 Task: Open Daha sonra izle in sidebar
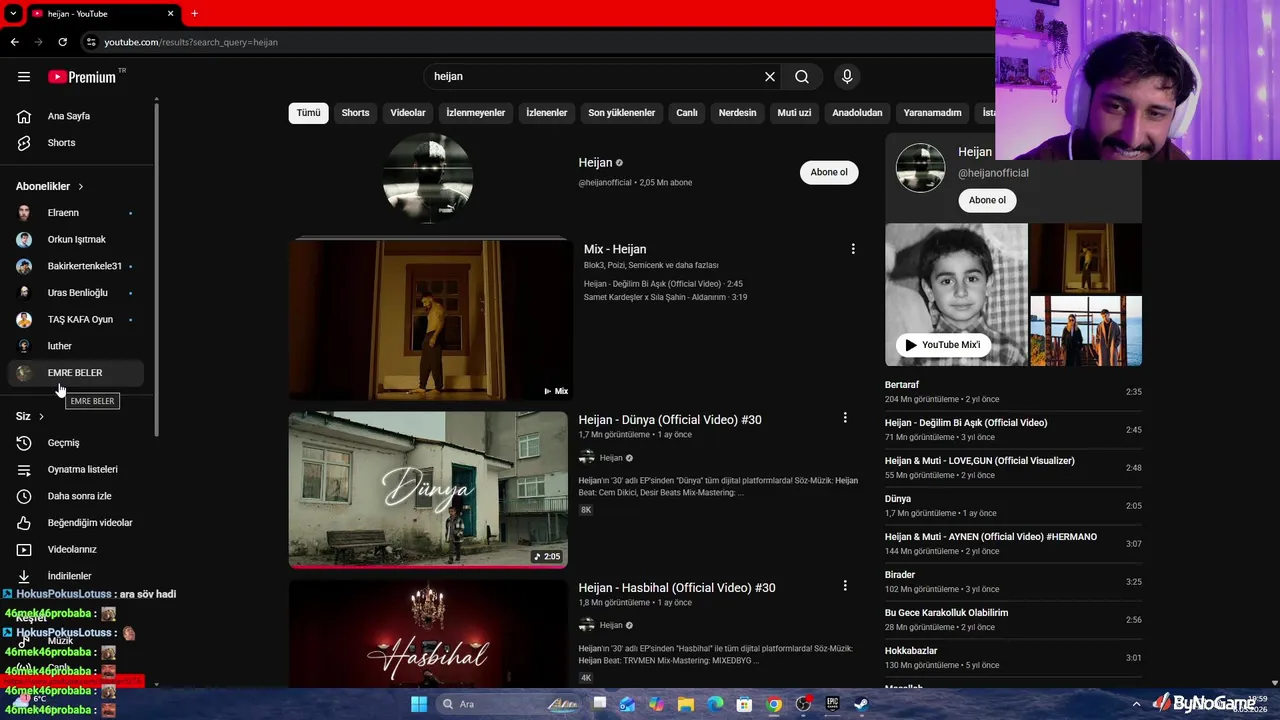(80, 496)
